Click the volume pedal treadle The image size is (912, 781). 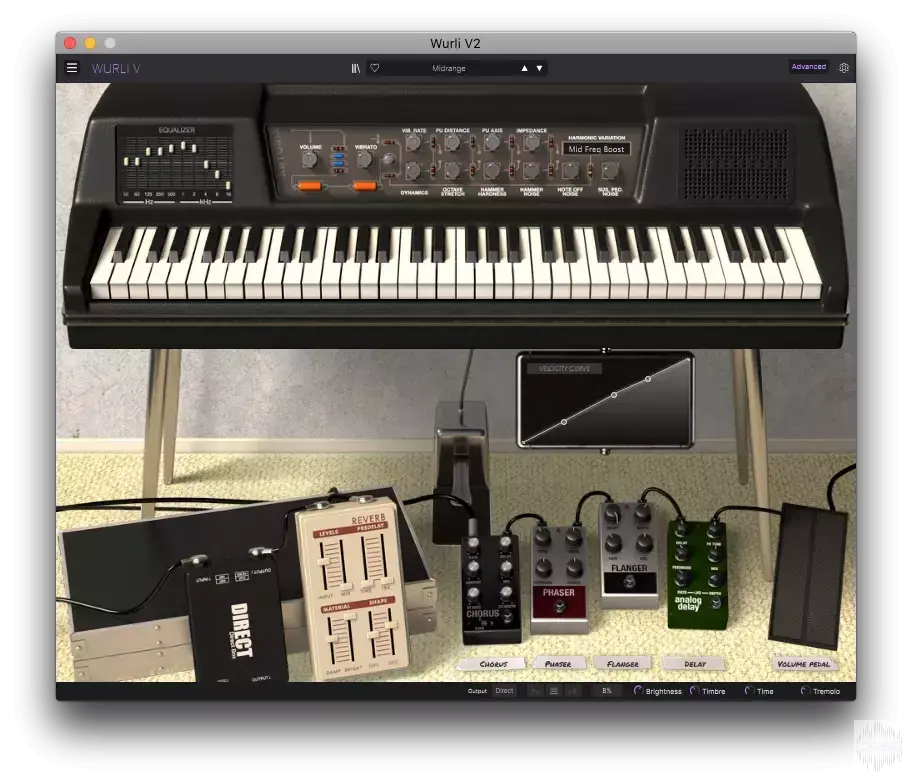pos(808,576)
